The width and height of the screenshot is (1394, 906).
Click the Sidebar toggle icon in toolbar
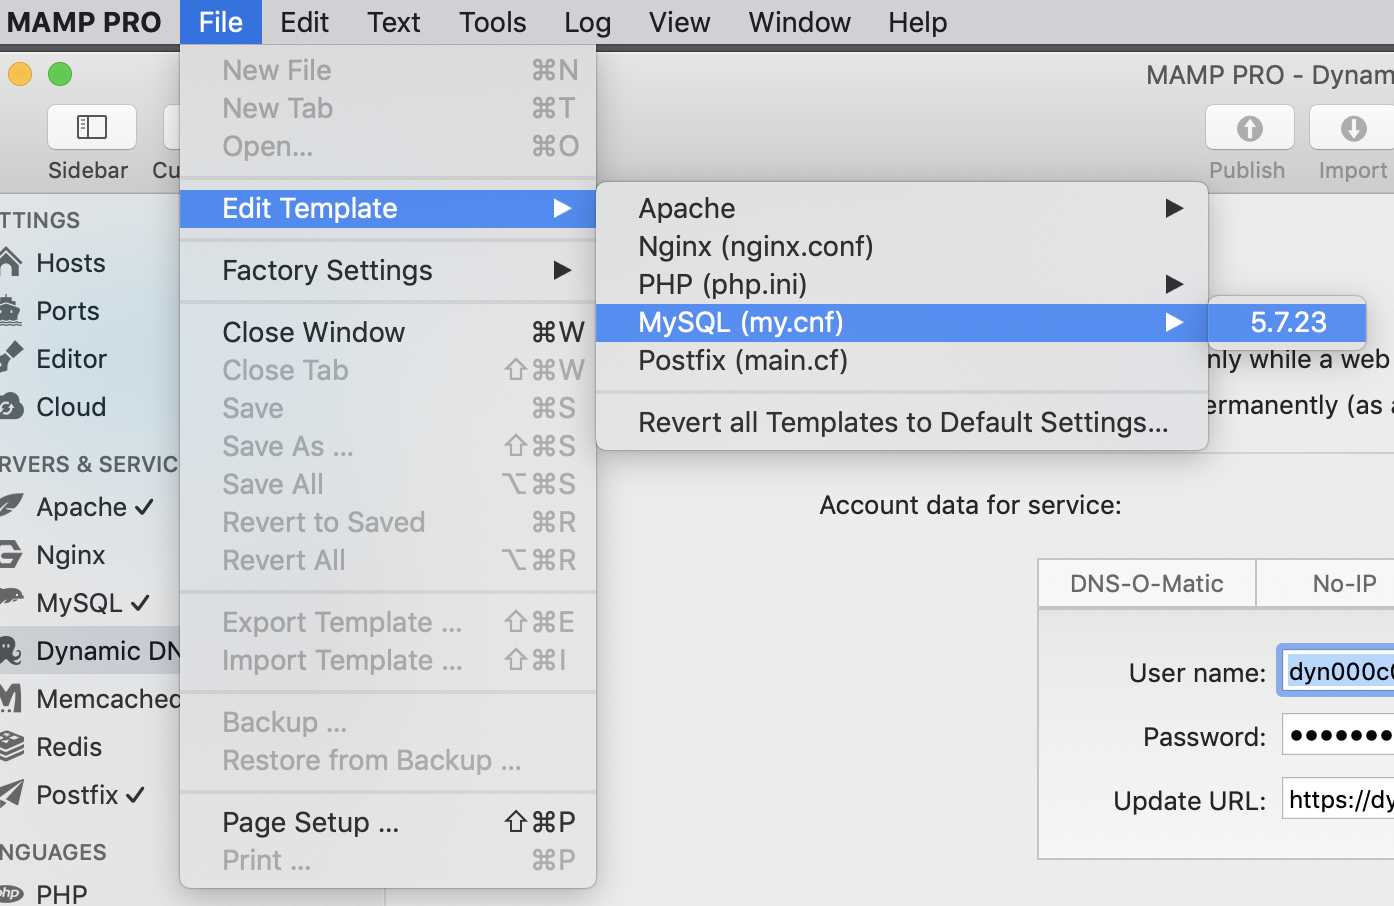(92, 127)
